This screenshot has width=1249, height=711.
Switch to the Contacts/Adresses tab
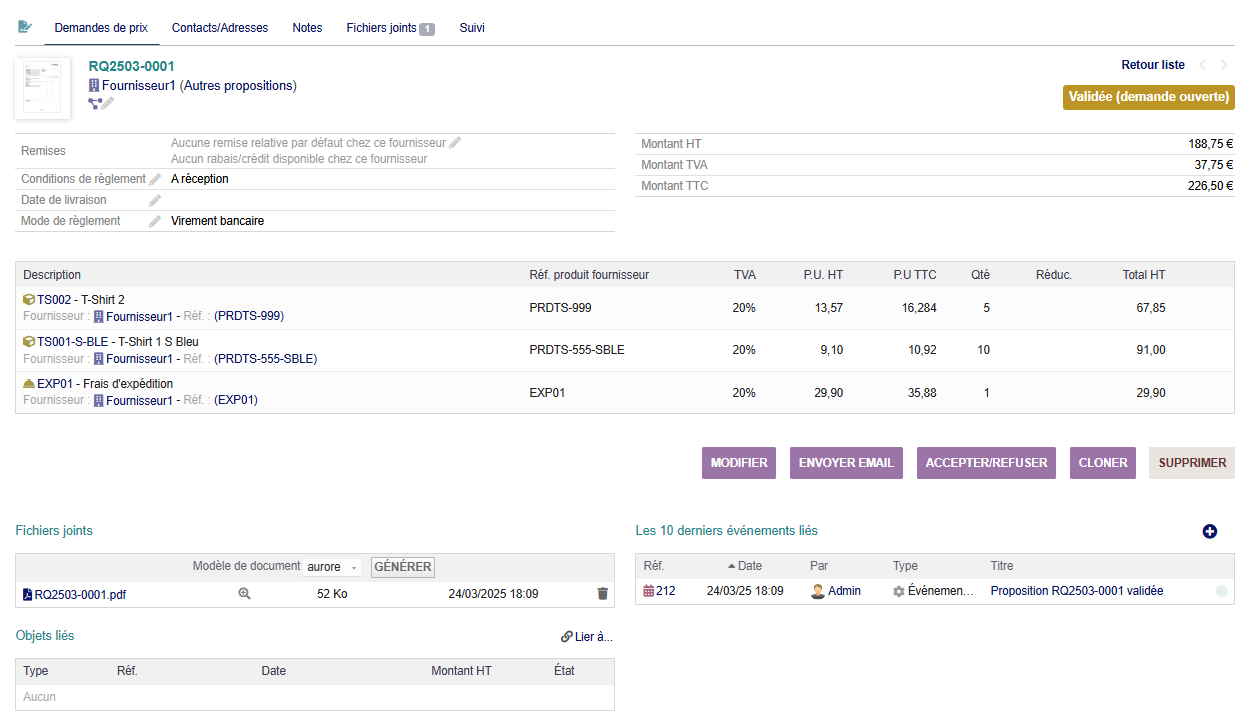click(220, 28)
